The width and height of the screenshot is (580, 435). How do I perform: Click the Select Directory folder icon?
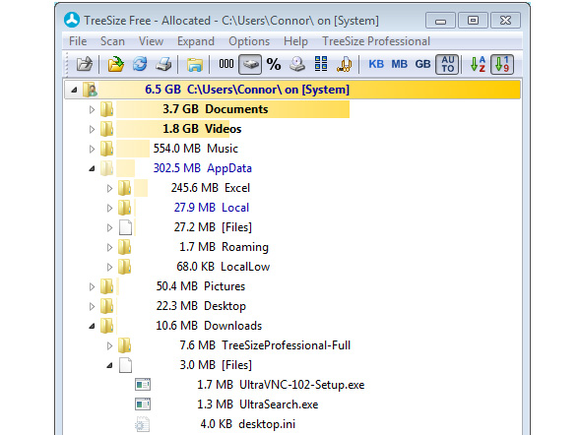pyautogui.click(x=116, y=64)
